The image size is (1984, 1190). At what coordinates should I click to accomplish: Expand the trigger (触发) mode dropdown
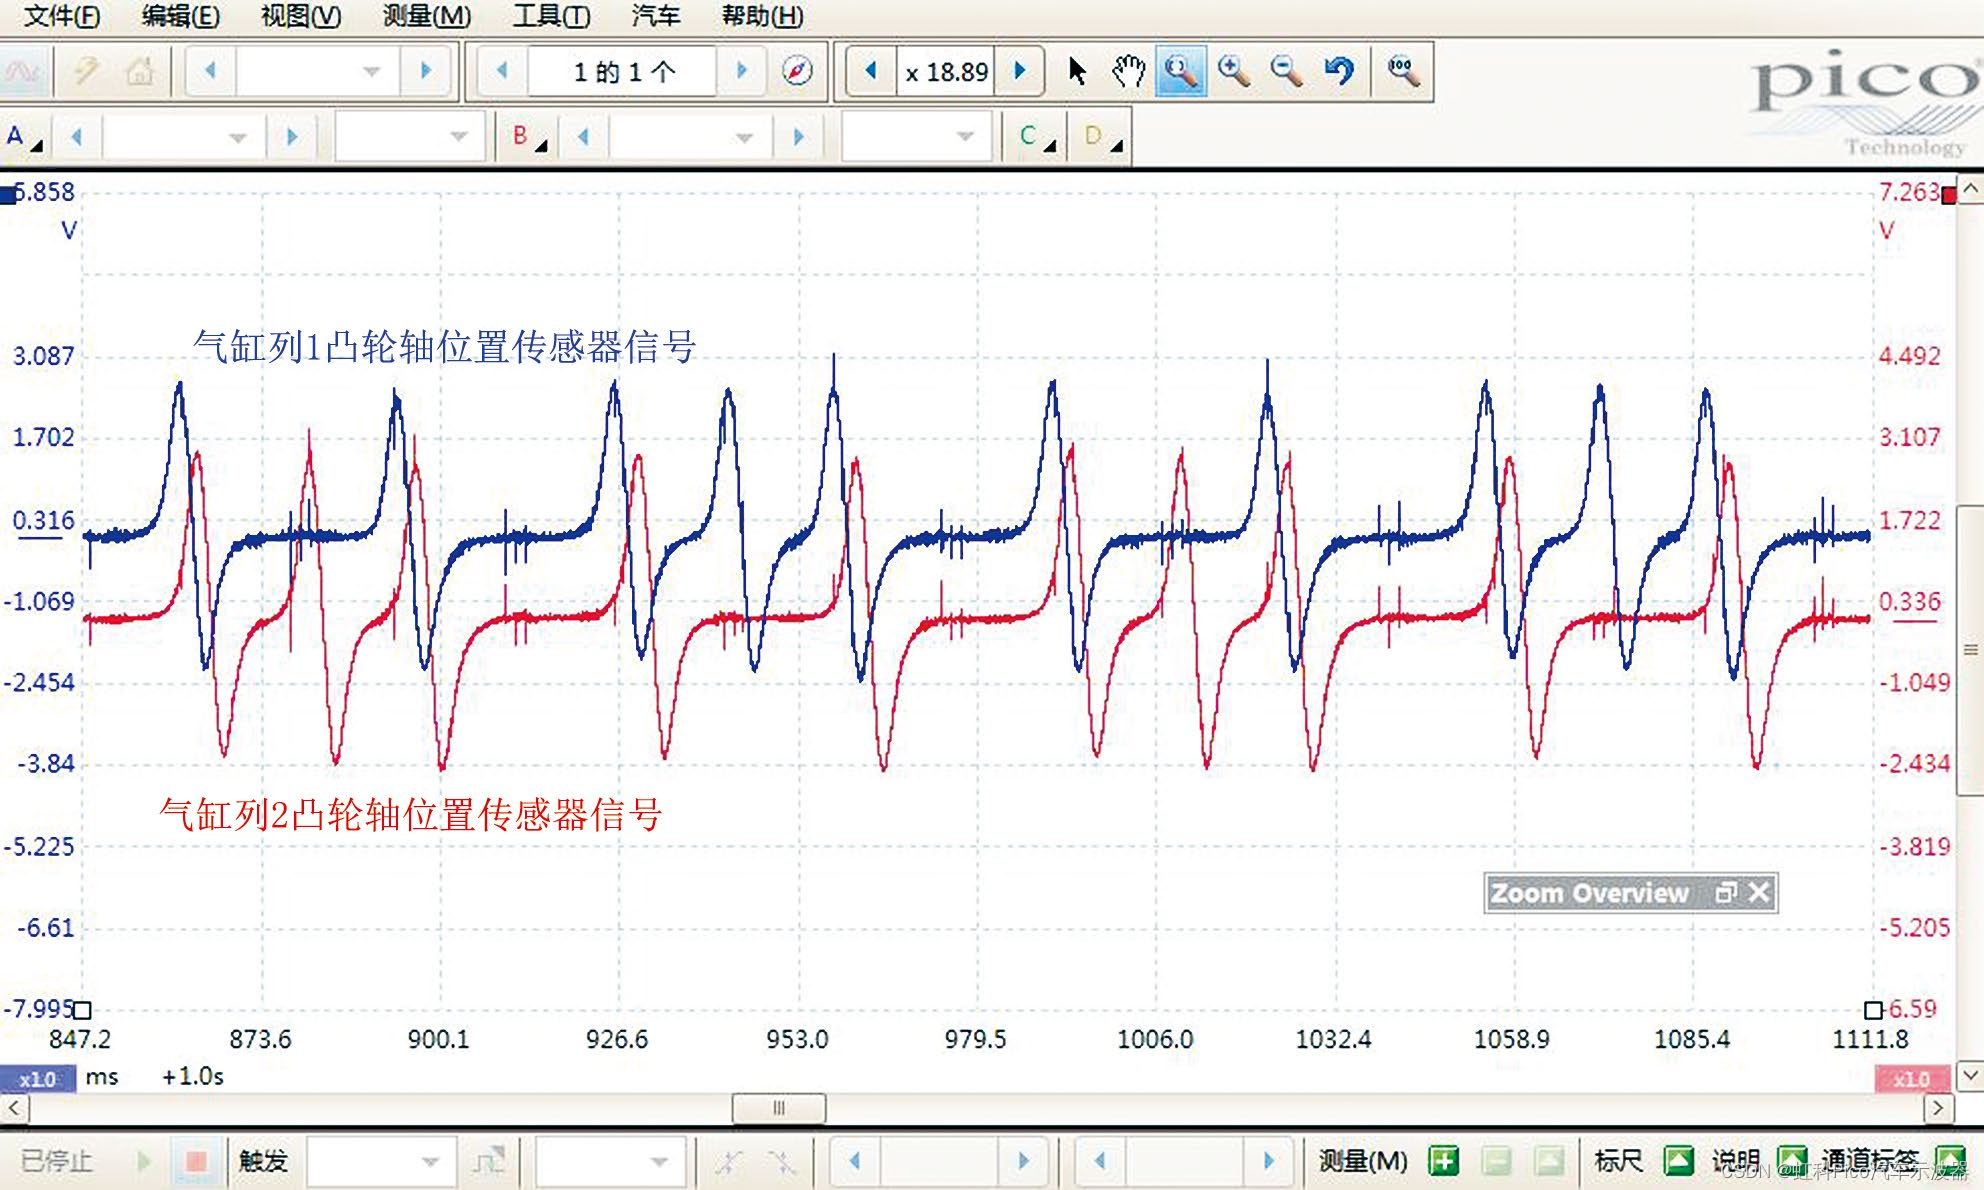coord(430,1162)
